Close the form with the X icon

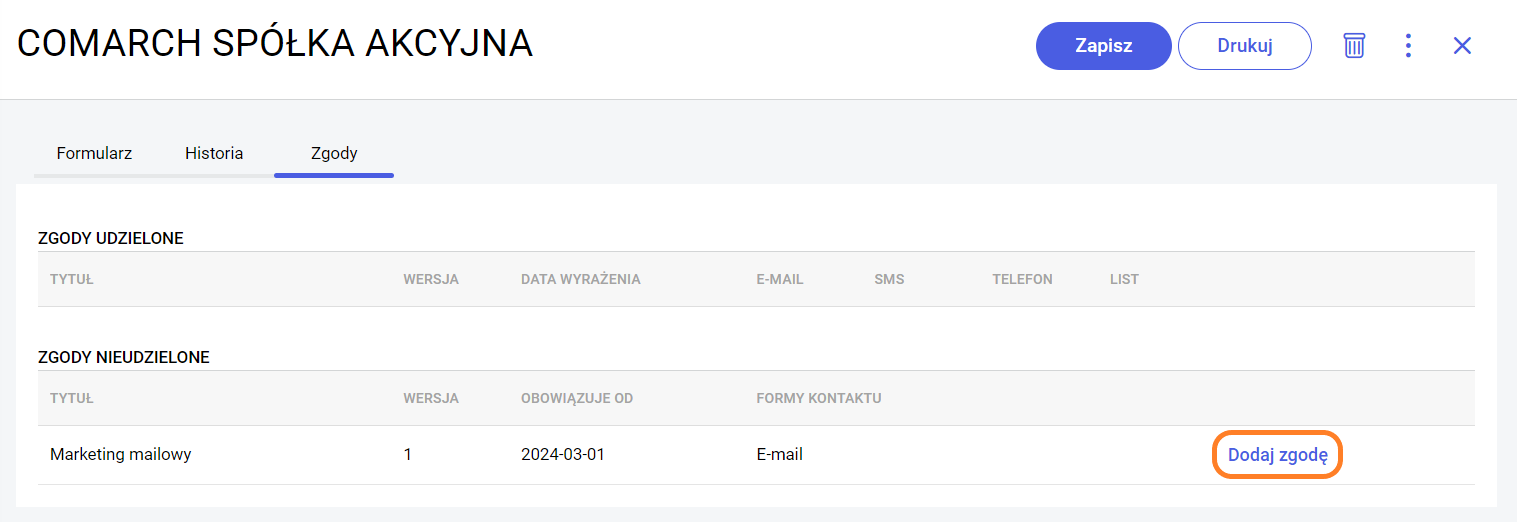1462,46
